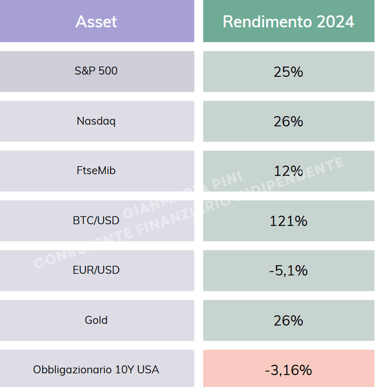Select the Obbligazionario 10Y USA cell
Viewport: 375px width, 387px height.
coord(97,368)
